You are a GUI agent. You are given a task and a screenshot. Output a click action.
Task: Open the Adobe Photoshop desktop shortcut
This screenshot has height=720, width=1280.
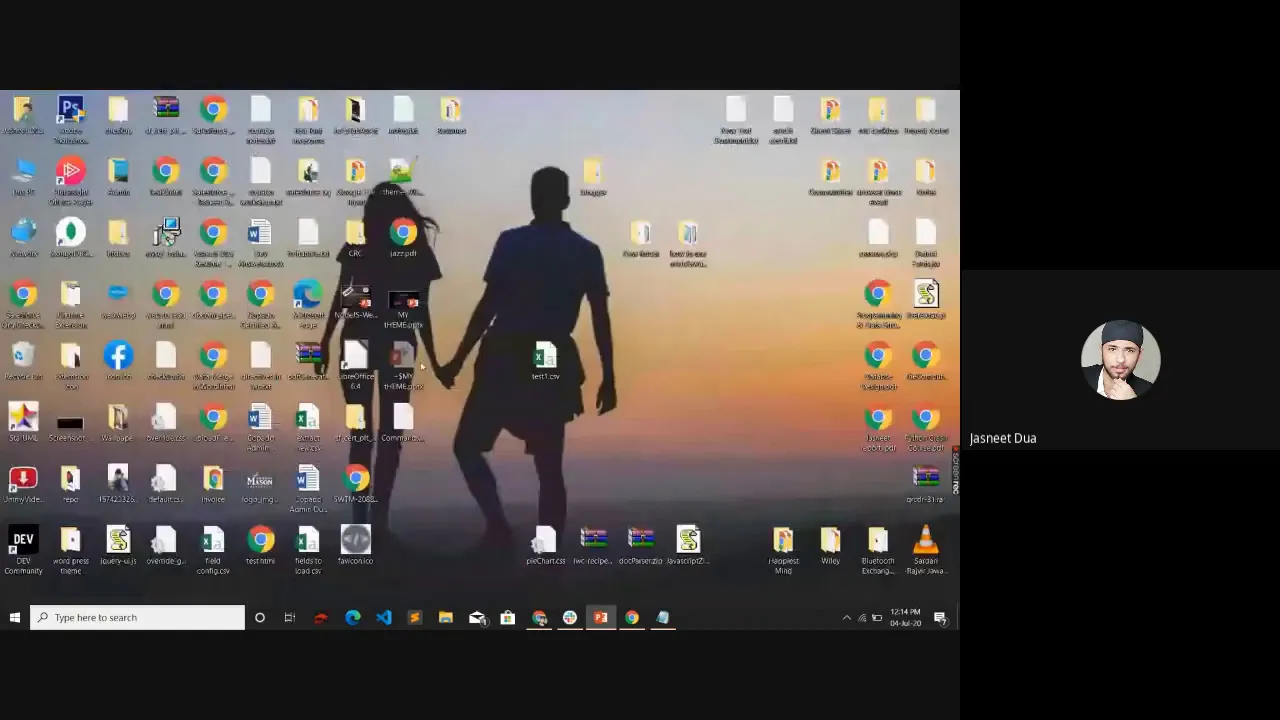tap(70, 118)
